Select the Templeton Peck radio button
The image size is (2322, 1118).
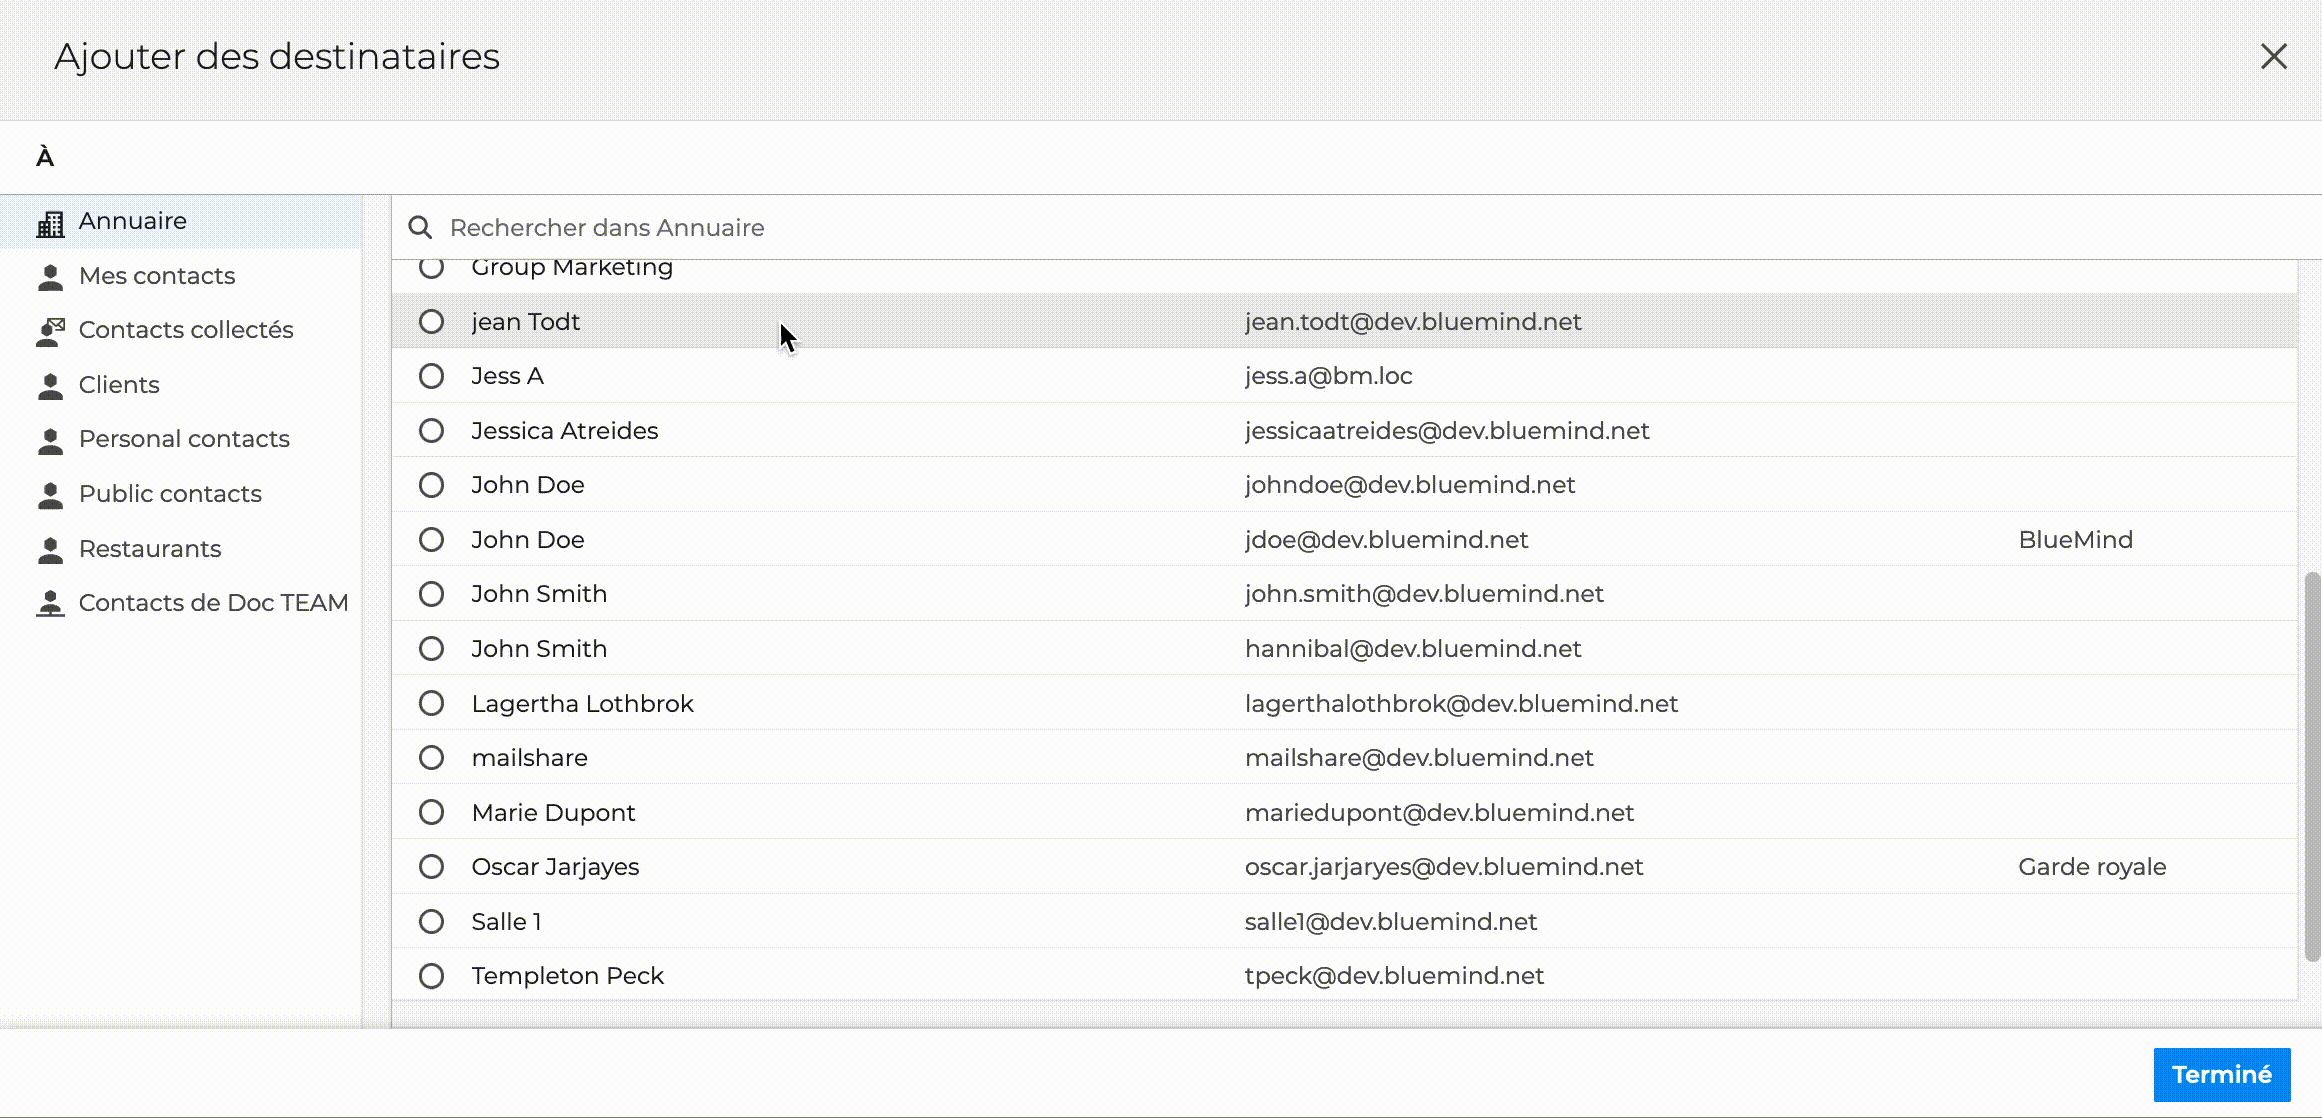coord(431,976)
